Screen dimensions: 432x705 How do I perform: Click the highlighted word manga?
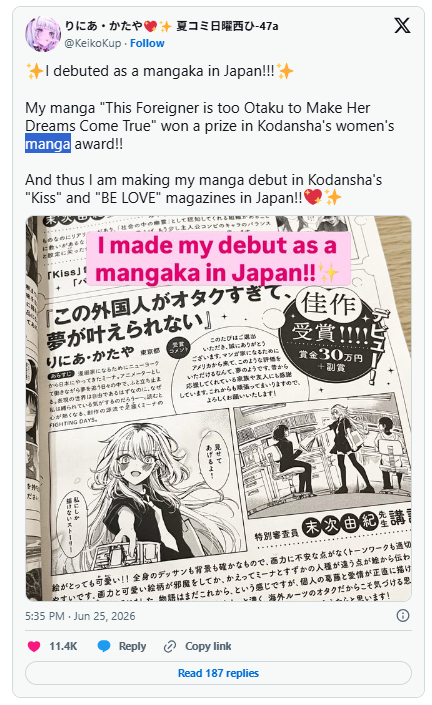click(x=48, y=144)
